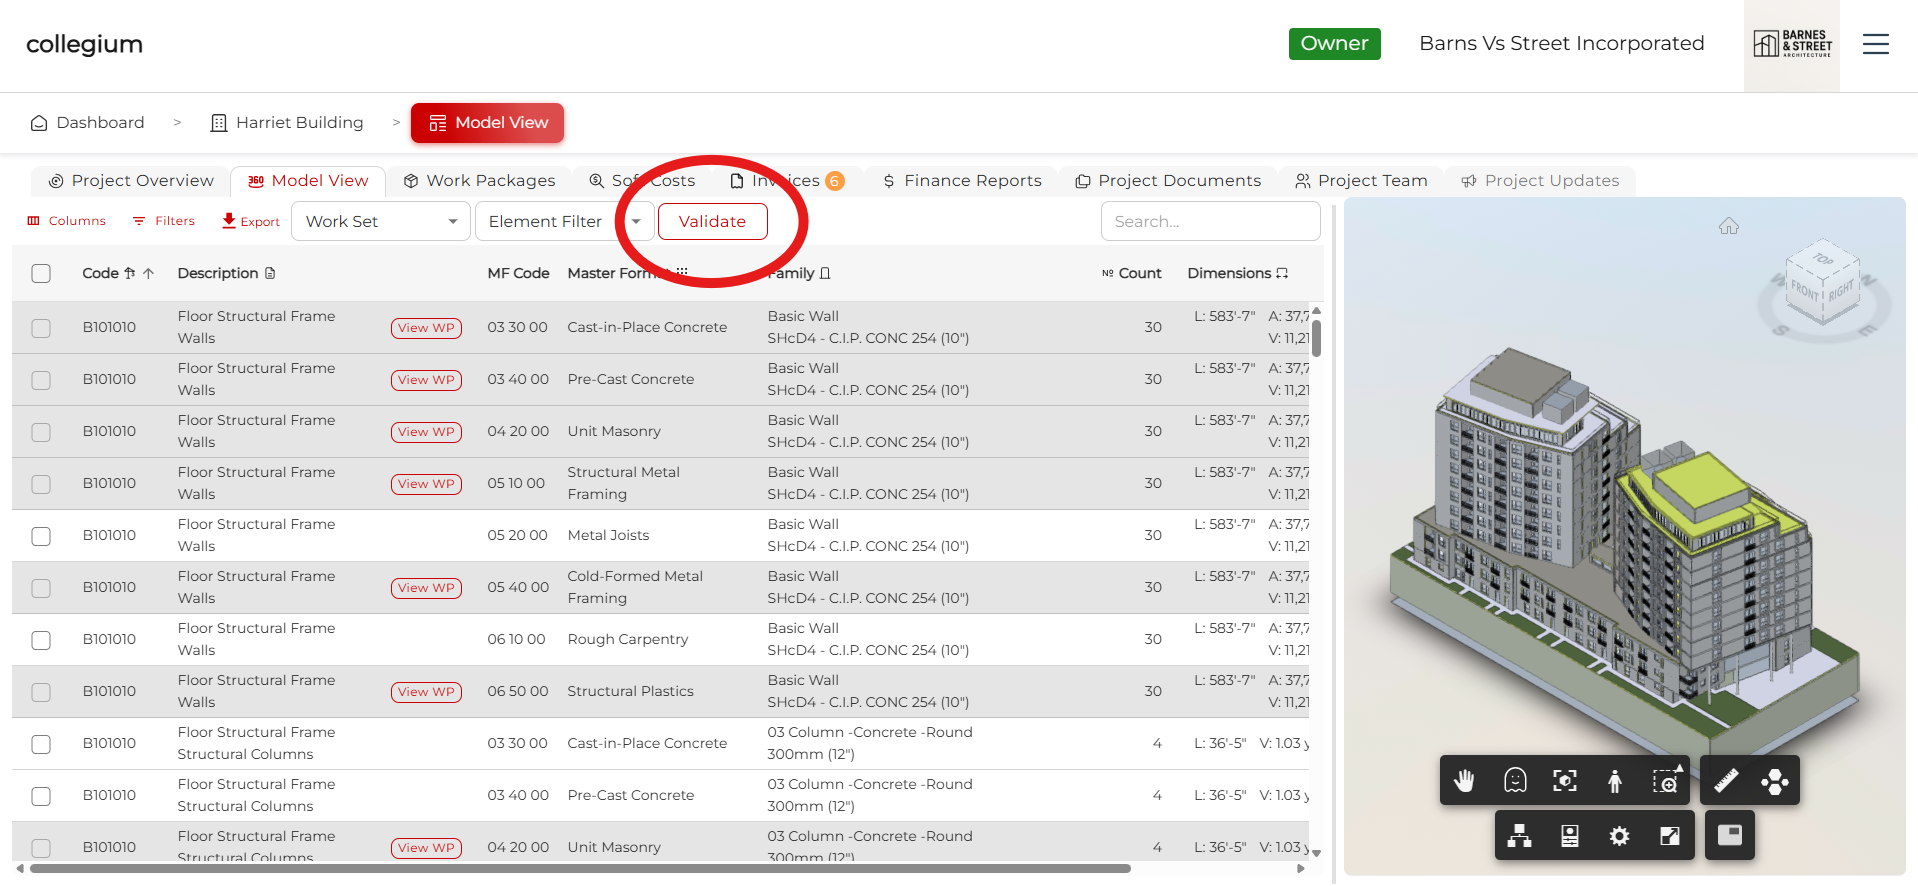1918x886 pixels.
Task: Open the model browser hierarchy icon
Action: coord(1520,835)
